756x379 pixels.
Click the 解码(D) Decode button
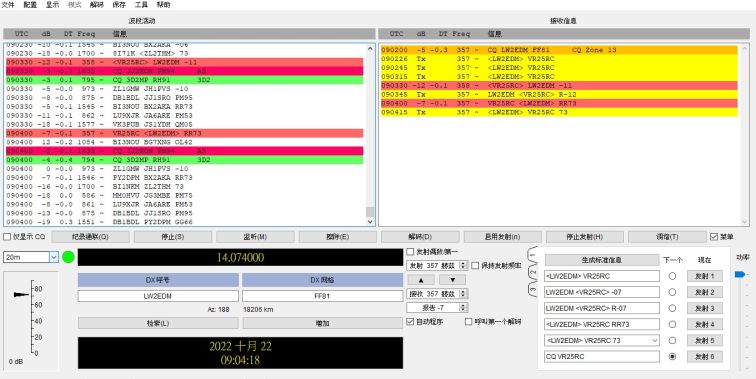point(420,237)
